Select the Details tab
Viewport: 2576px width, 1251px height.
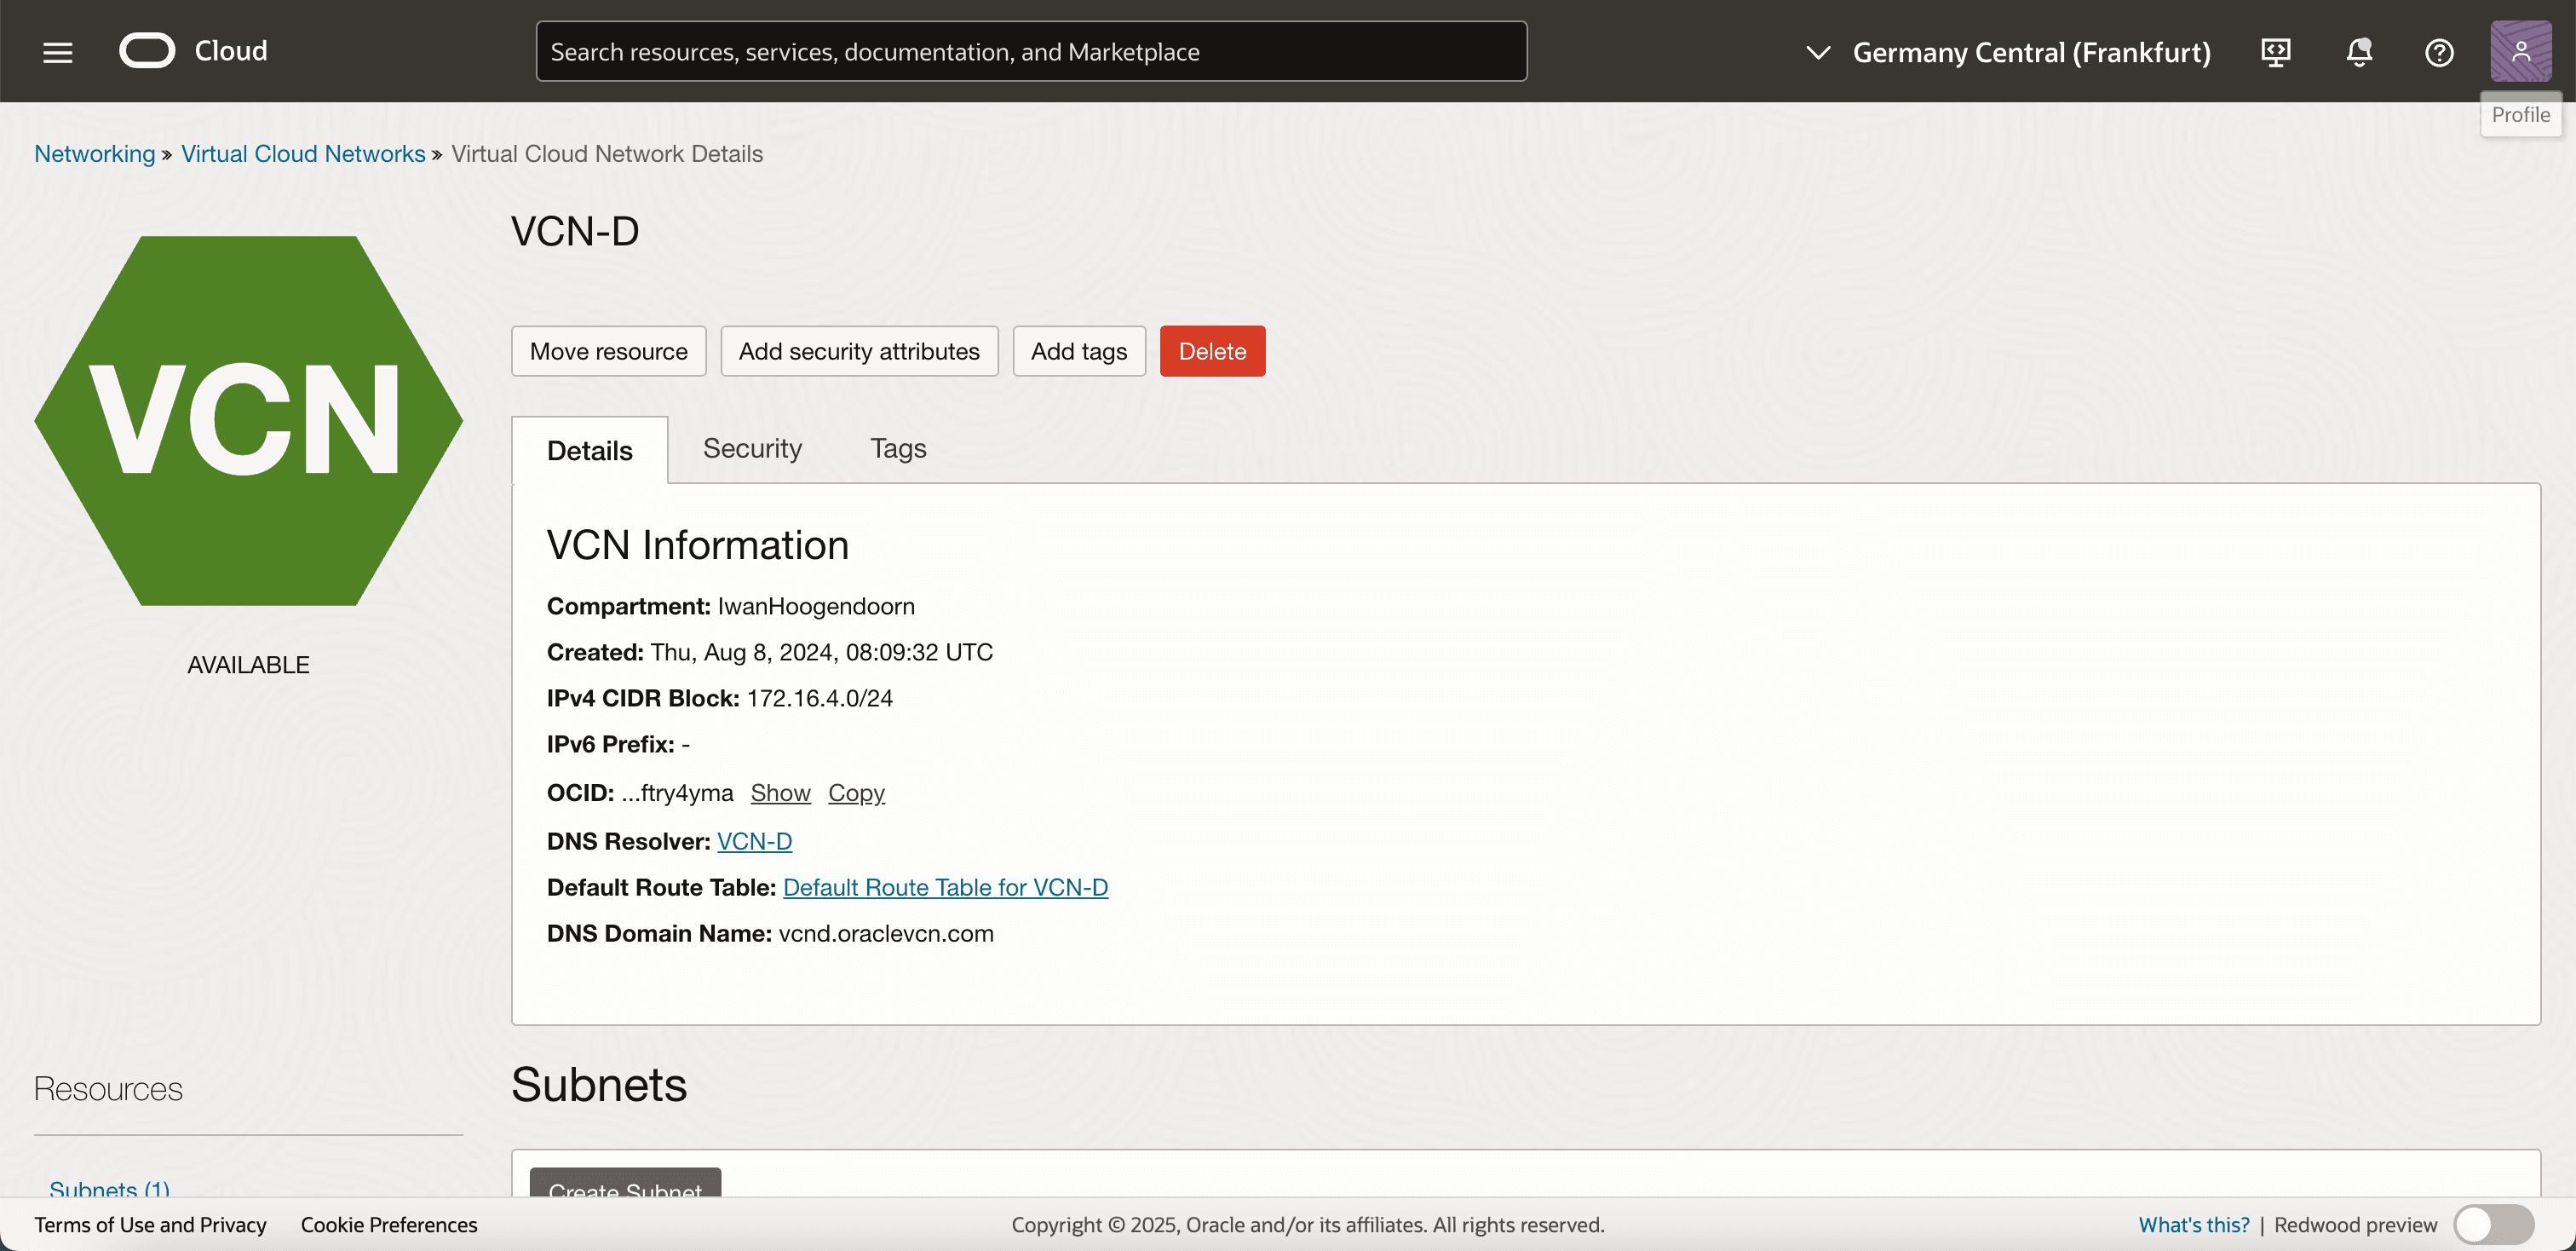(589, 450)
